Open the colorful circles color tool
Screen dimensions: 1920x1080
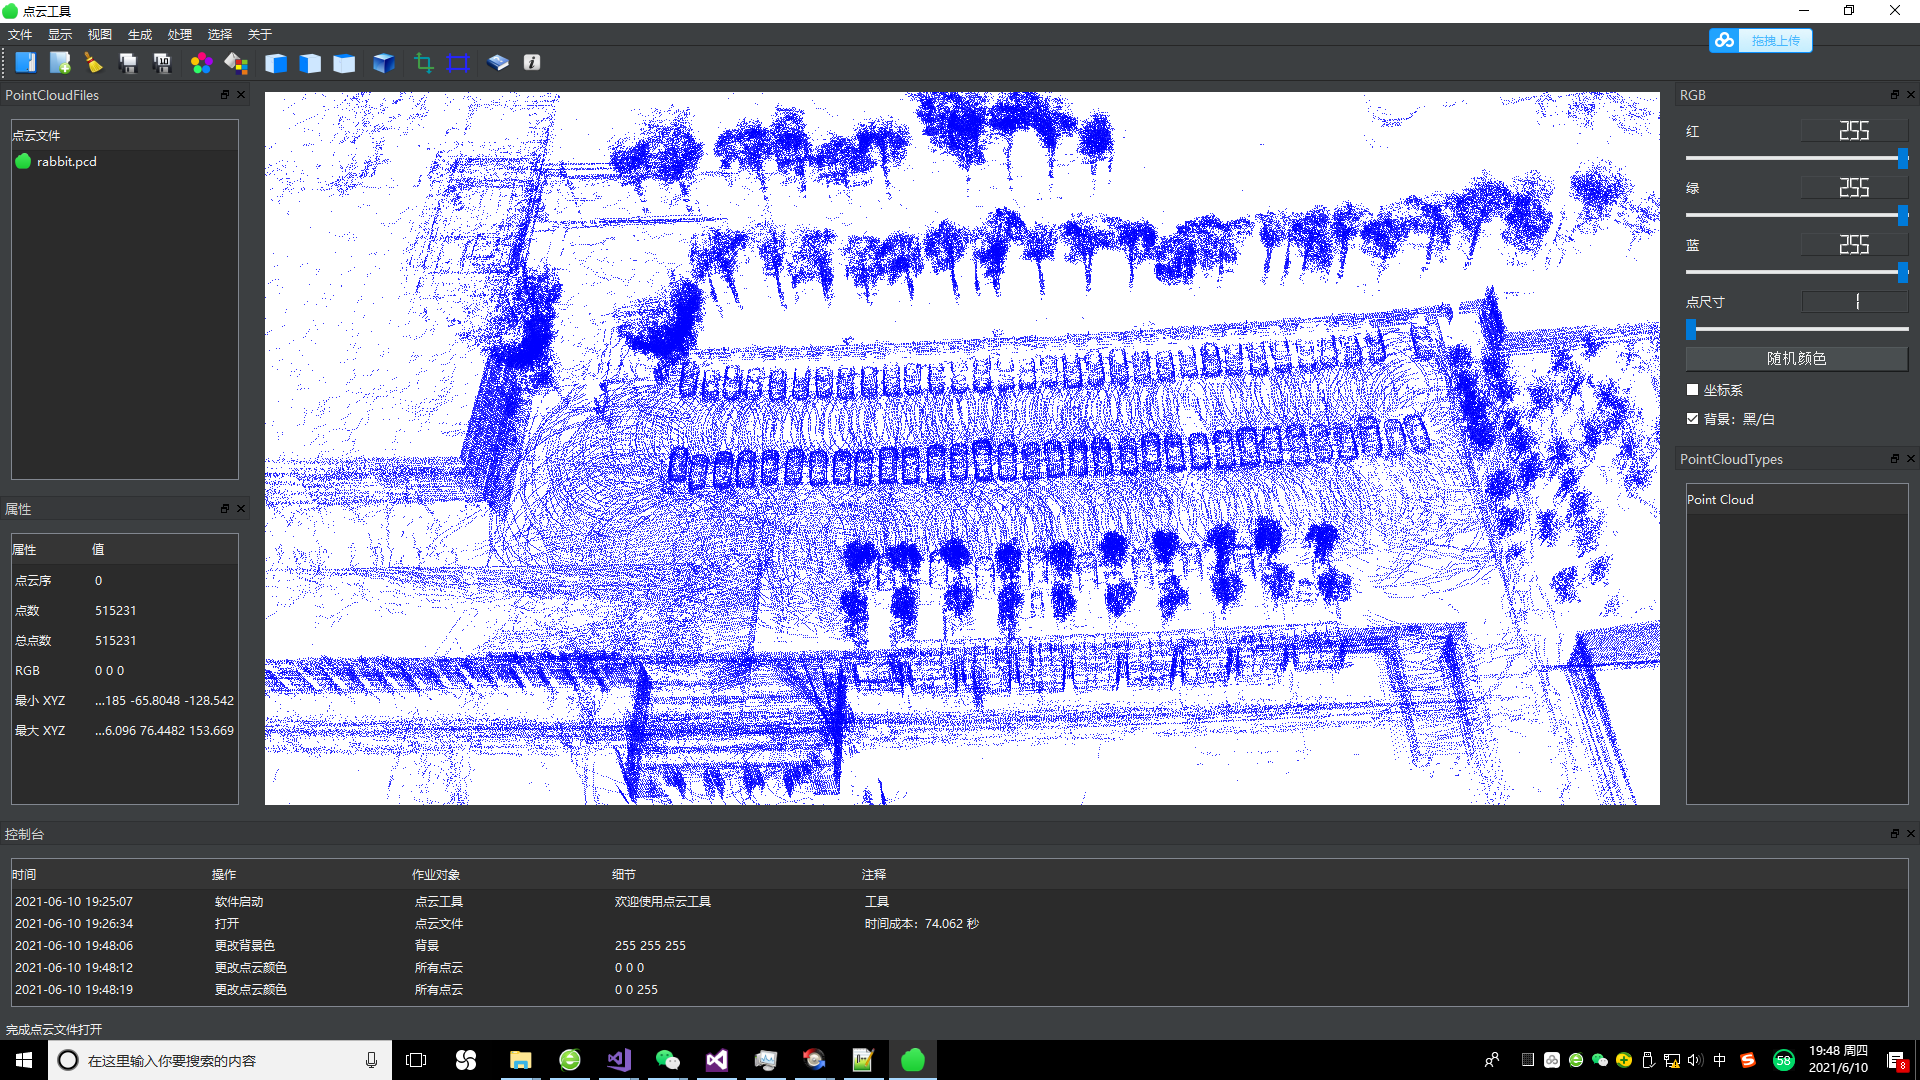click(x=201, y=63)
